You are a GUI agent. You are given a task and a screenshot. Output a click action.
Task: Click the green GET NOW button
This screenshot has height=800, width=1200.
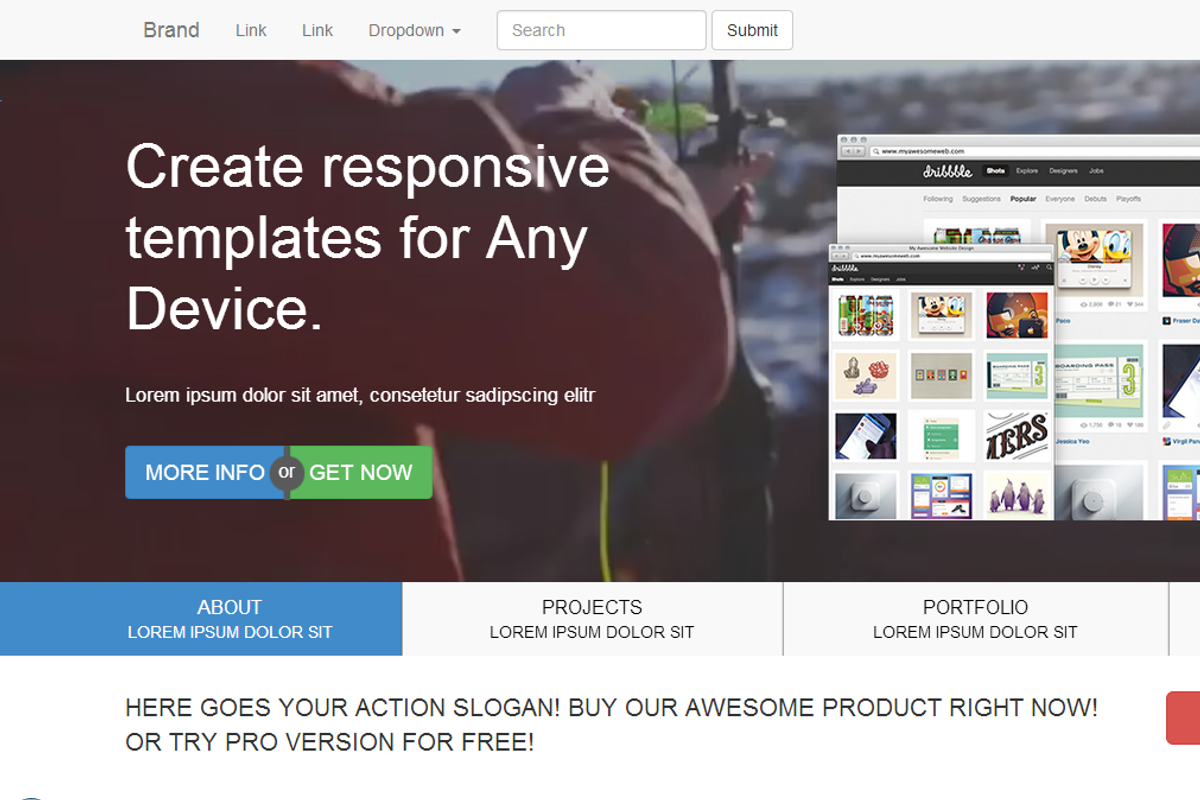tap(361, 472)
